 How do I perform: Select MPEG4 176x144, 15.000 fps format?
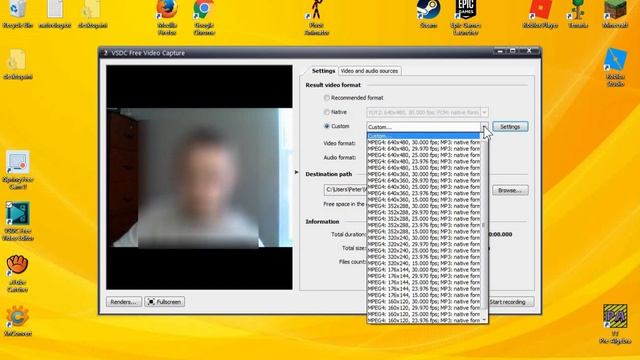[x=423, y=295]
